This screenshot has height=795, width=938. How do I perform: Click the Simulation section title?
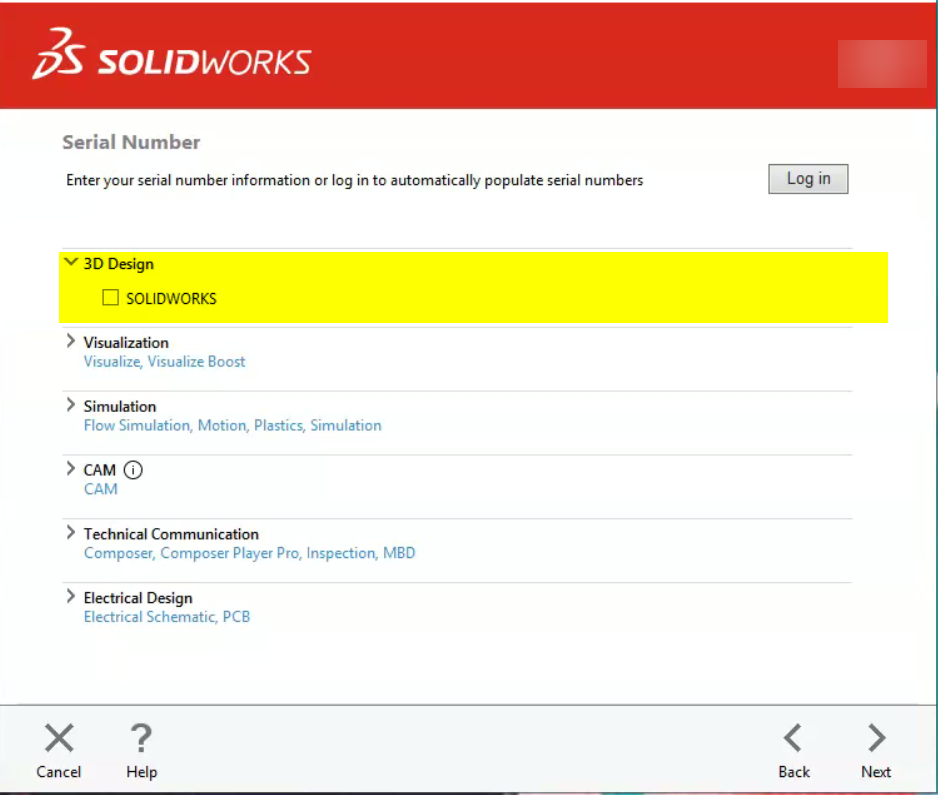tap(120, 407)
